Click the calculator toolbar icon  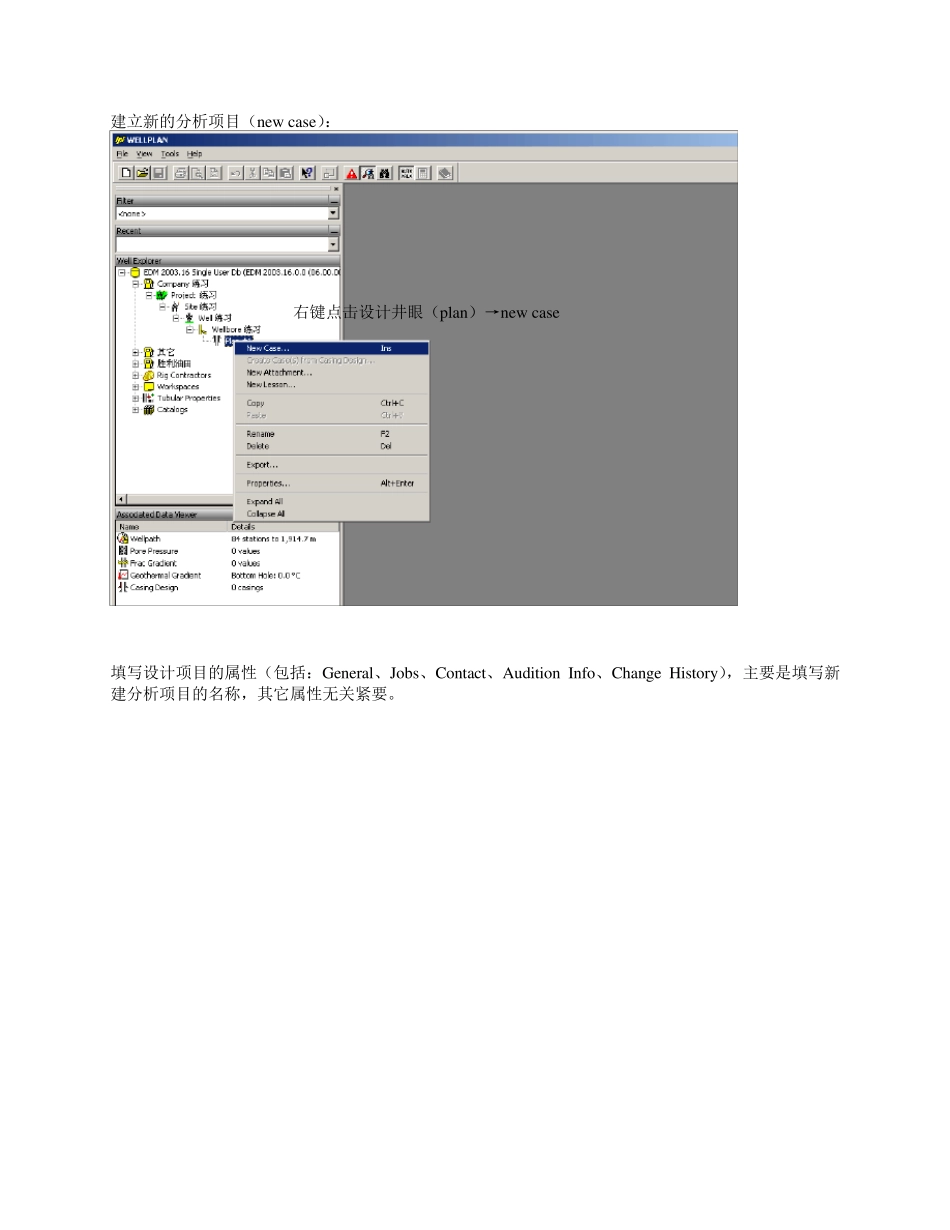pyautogui.click(x=423, y=173)
